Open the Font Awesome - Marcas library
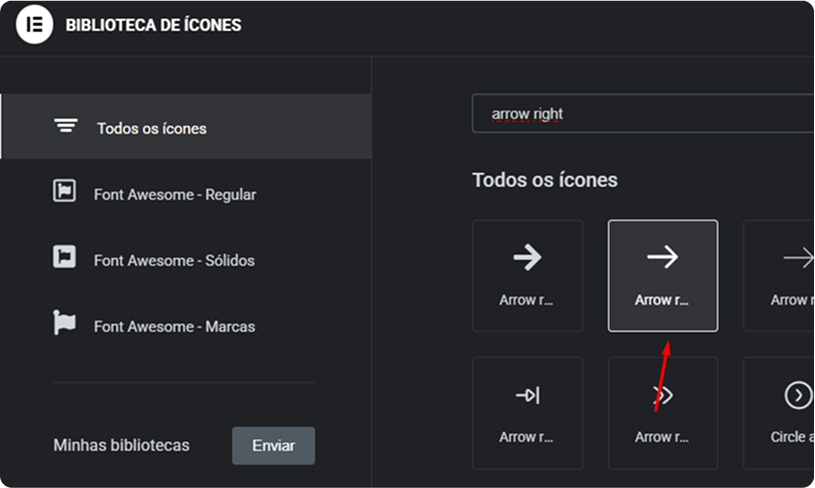 pyautogui.click(x=174, y=326)
